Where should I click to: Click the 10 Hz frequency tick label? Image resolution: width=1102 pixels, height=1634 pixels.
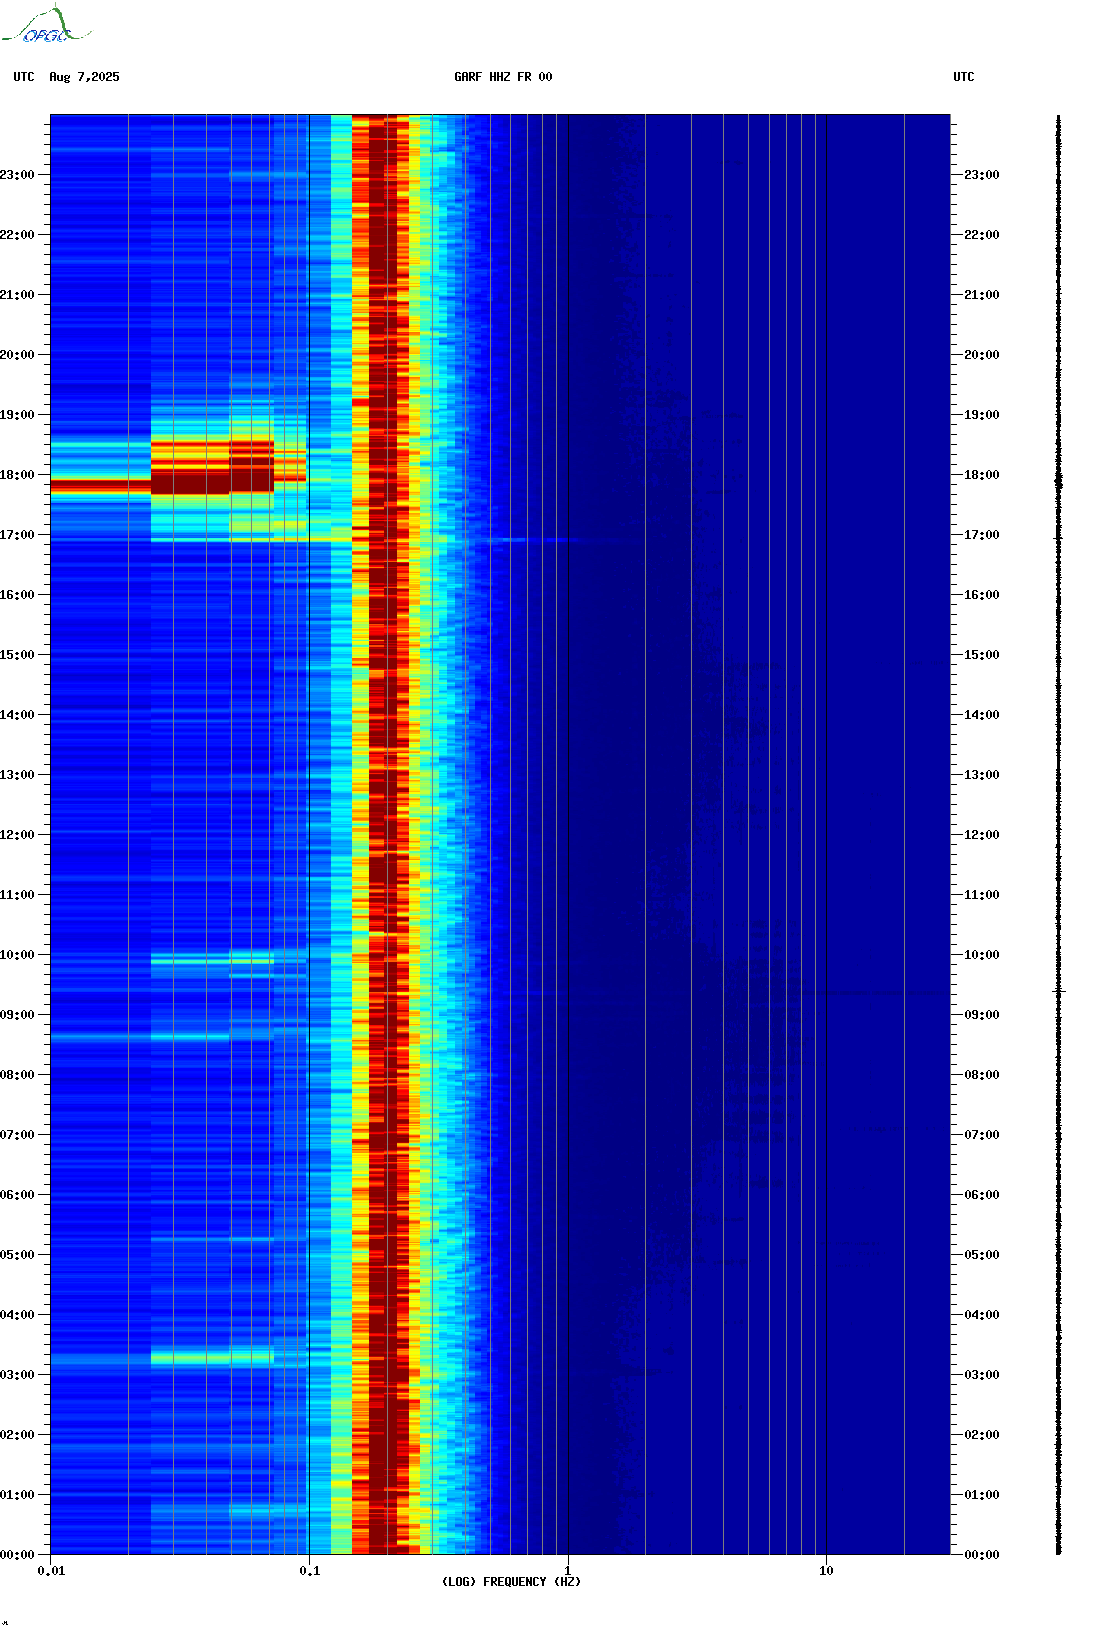click(x=826, y=1571)
